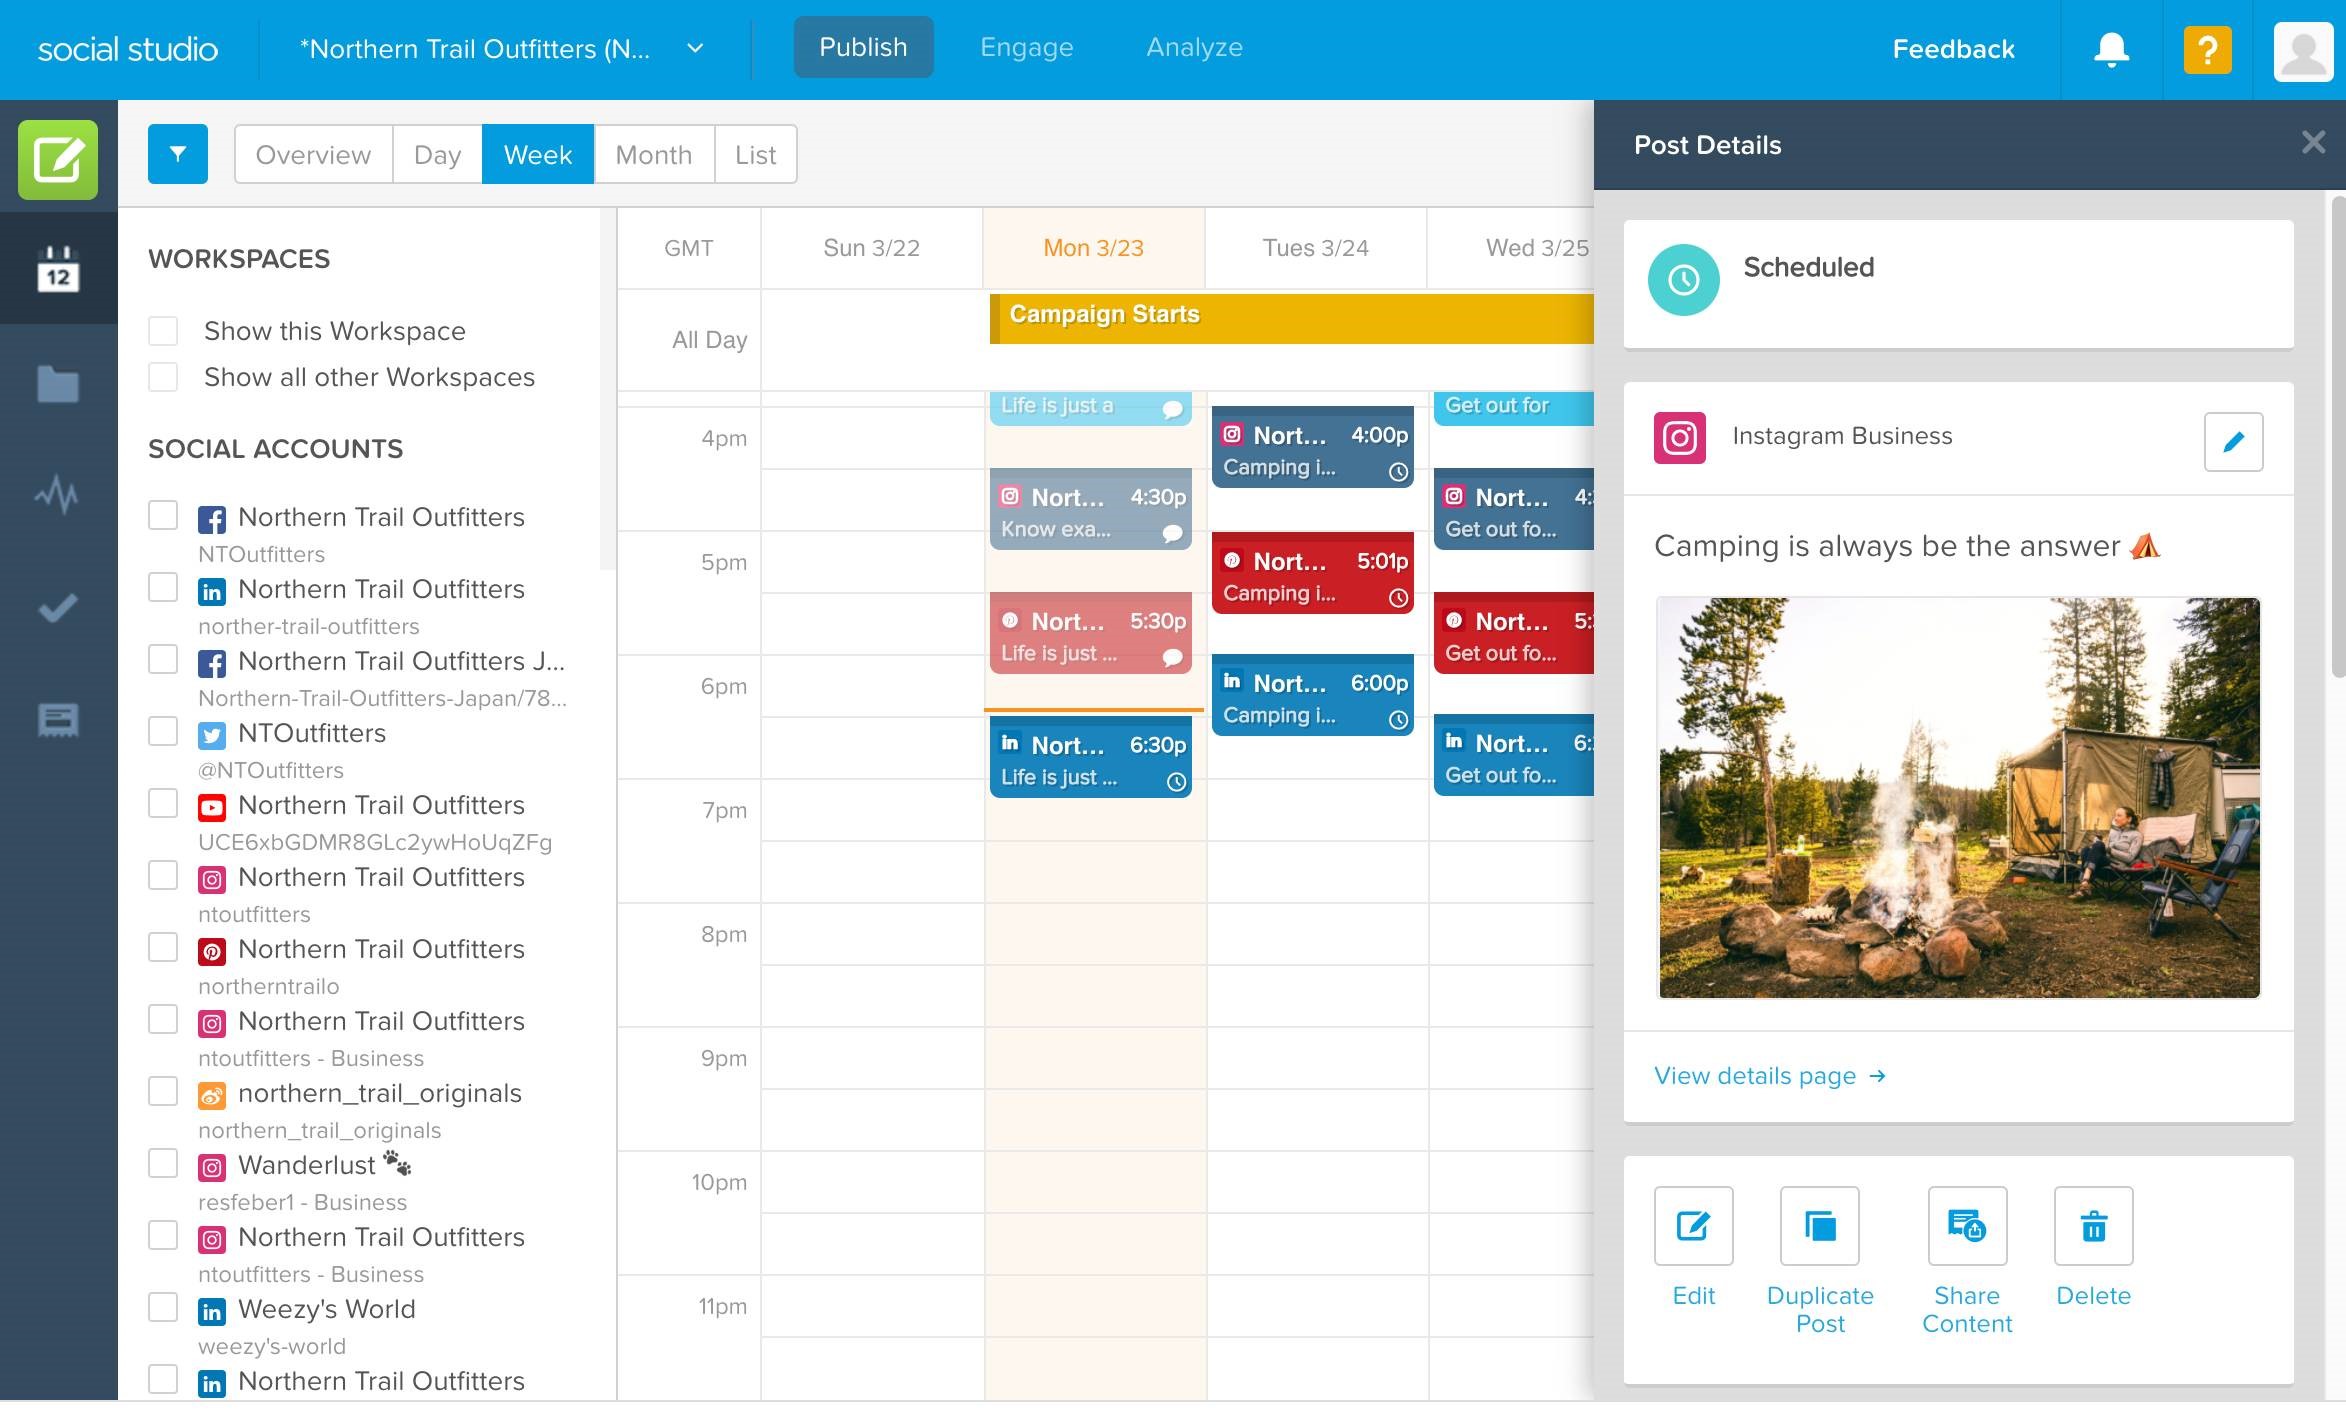
Task: Expand Northern Trail Outfitters account selector dropdown
Action: click(699, 47)
